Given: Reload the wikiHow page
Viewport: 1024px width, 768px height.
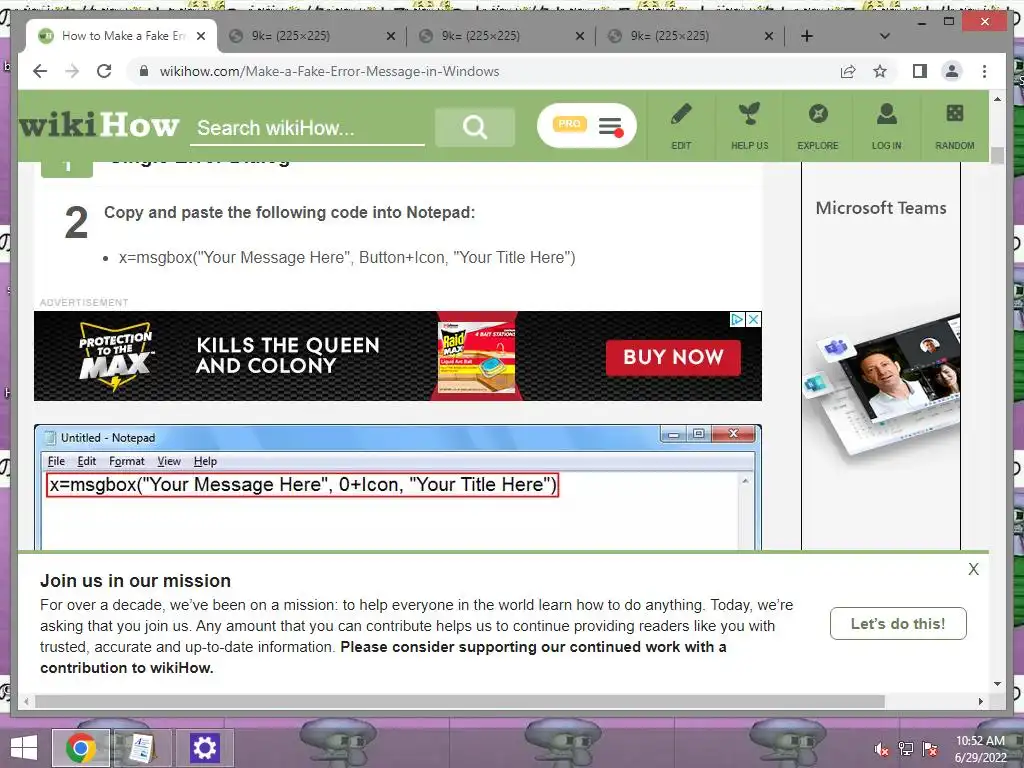Looking at the screenshot, I should 104,71.
